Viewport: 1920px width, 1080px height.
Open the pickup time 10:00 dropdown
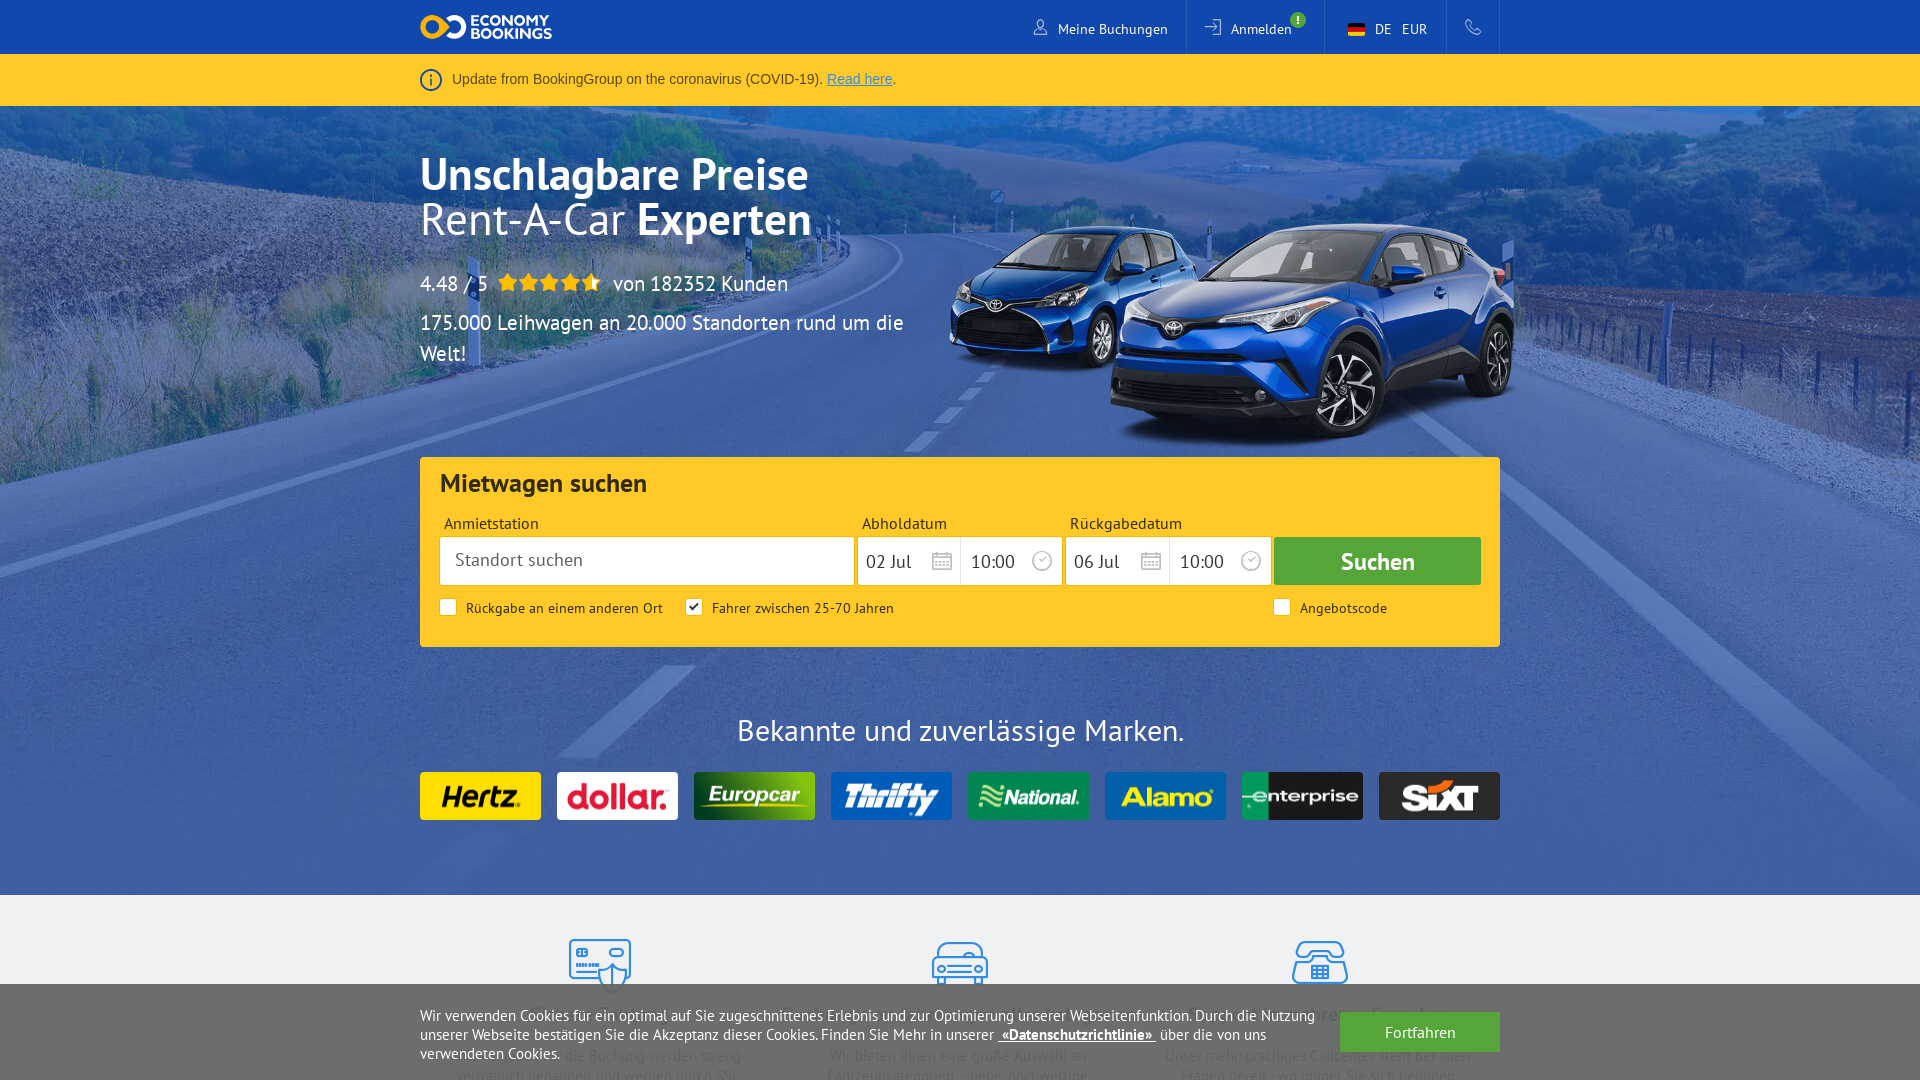(x=1011, y=561)
